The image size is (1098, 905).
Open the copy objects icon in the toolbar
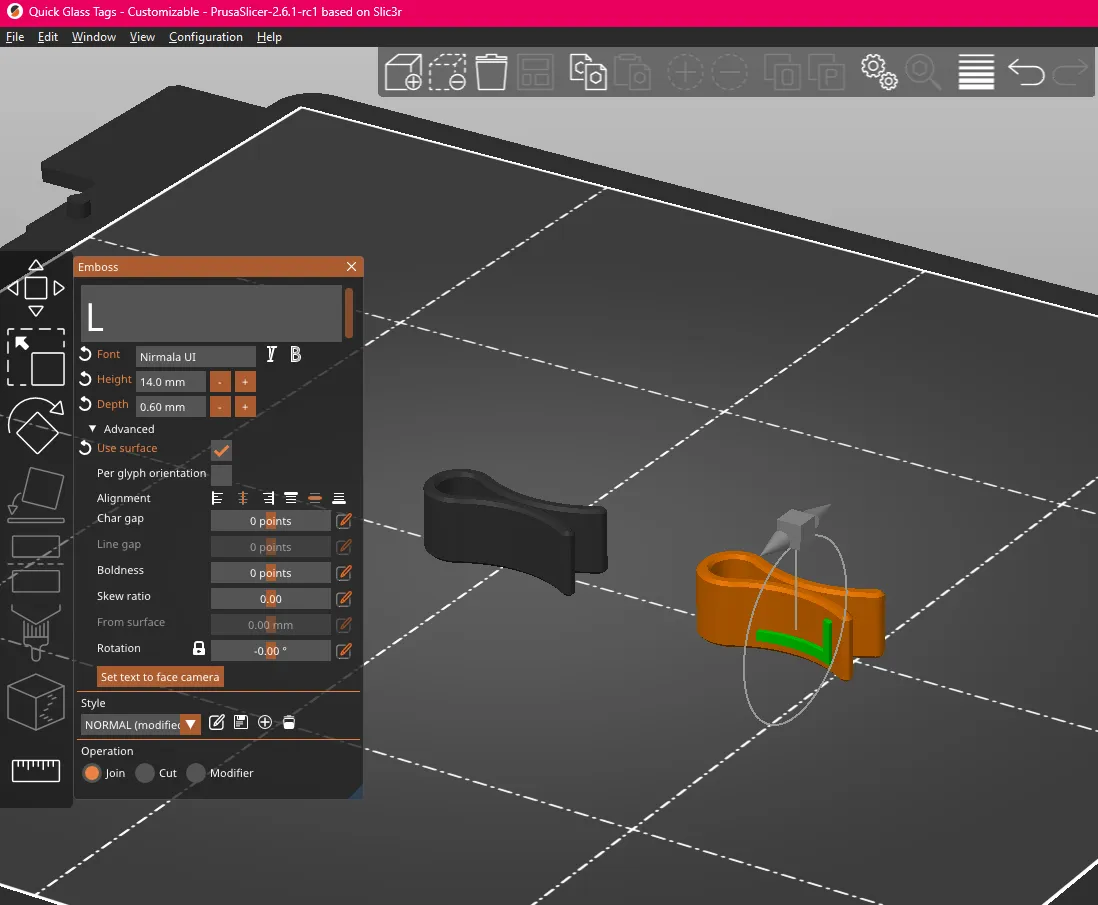coord(587,72)
